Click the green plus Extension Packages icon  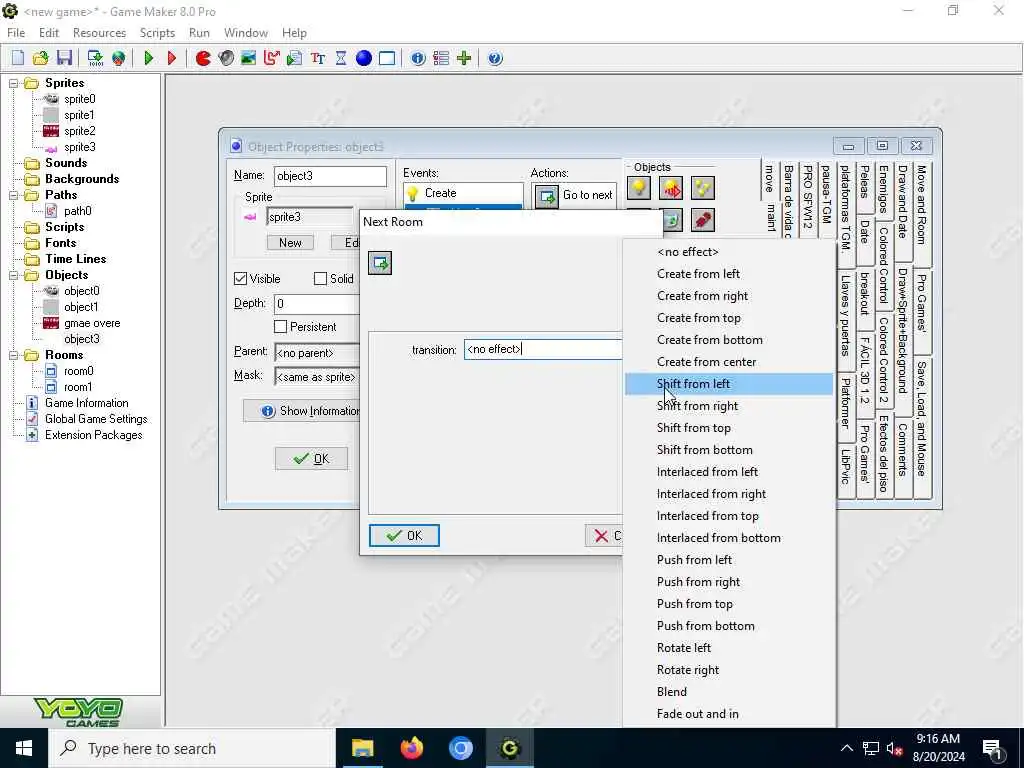(464, 58)
